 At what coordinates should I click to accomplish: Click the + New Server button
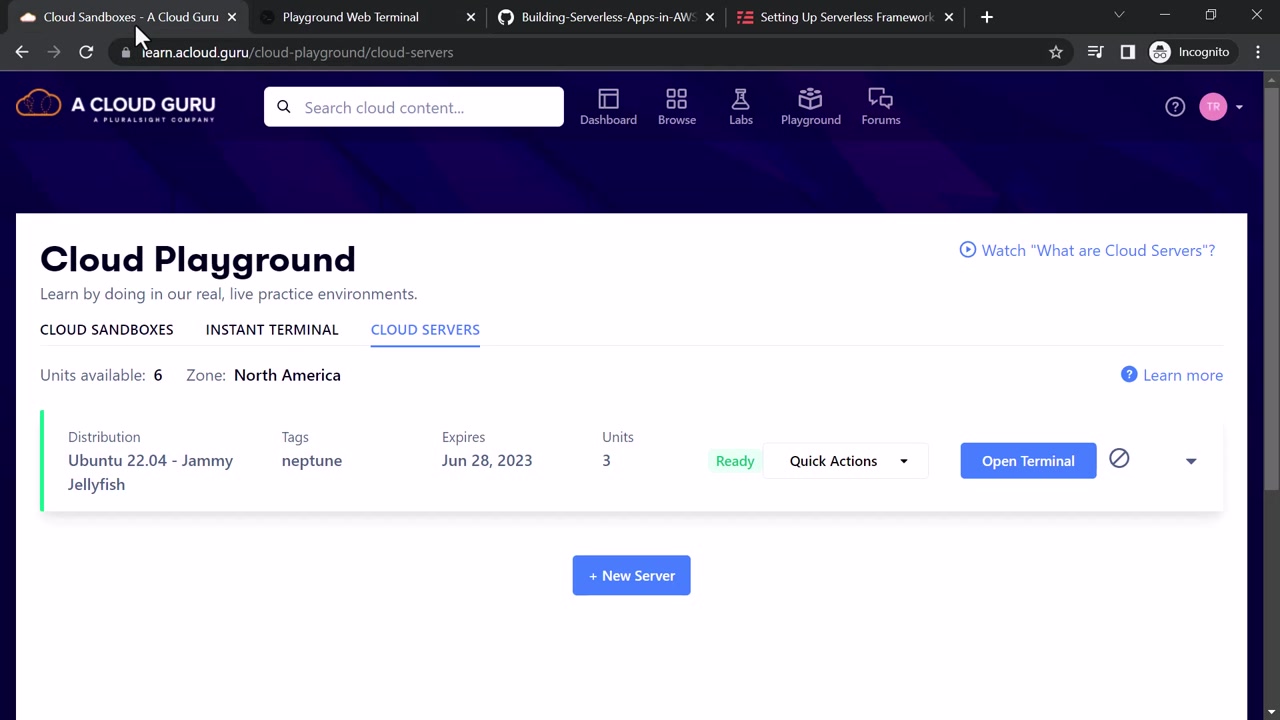[x=631, y=575]
